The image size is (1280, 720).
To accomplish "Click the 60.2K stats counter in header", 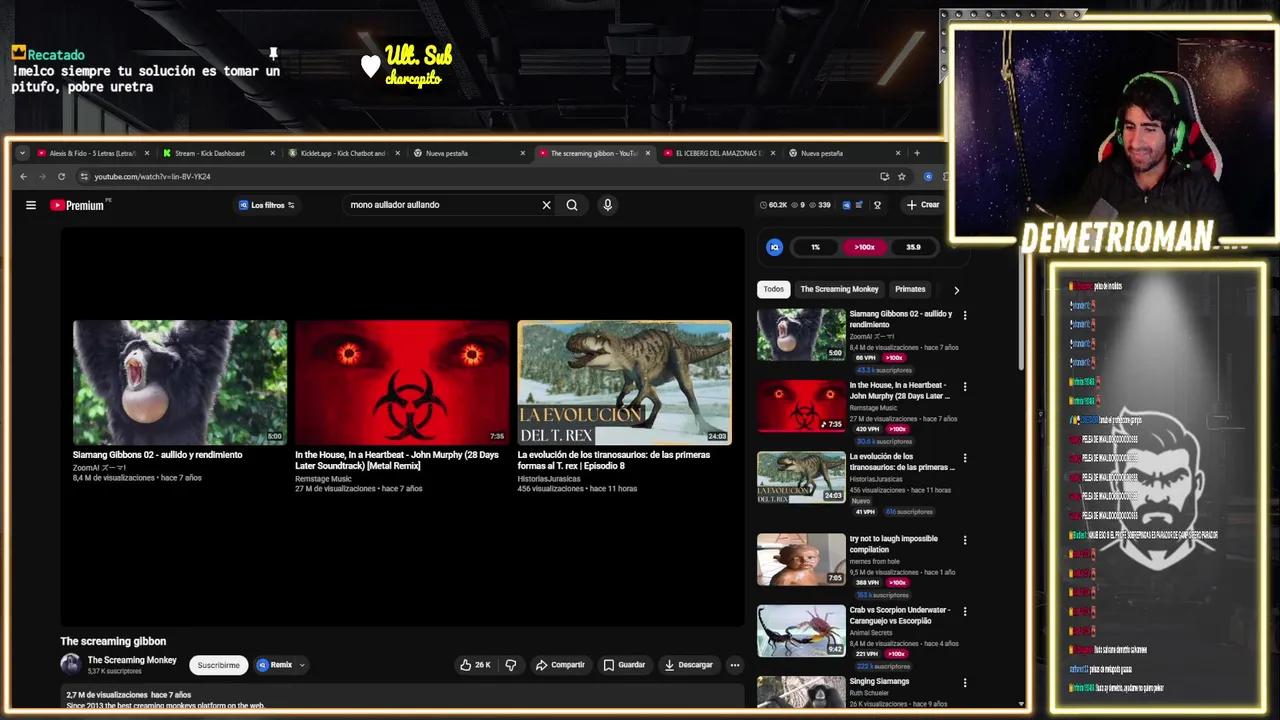I will (x=773, y=205).
